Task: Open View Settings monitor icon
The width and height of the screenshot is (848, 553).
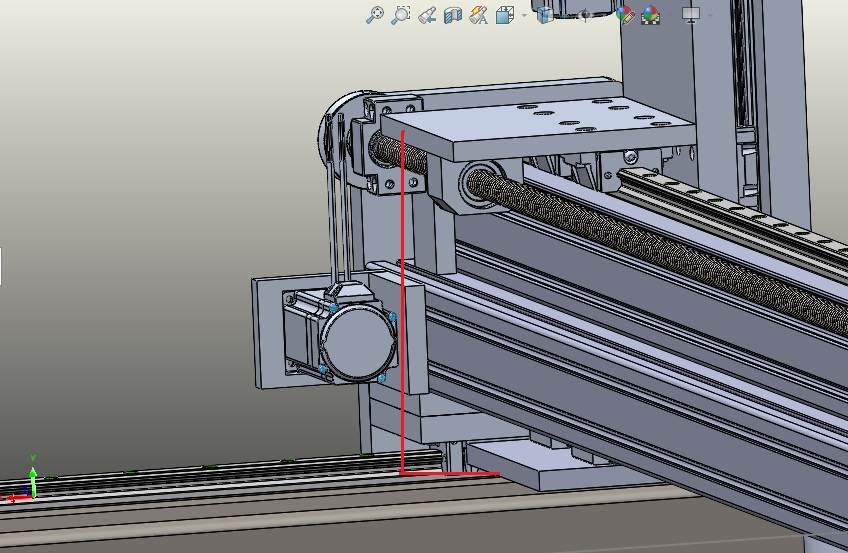Action: point(690,15)
